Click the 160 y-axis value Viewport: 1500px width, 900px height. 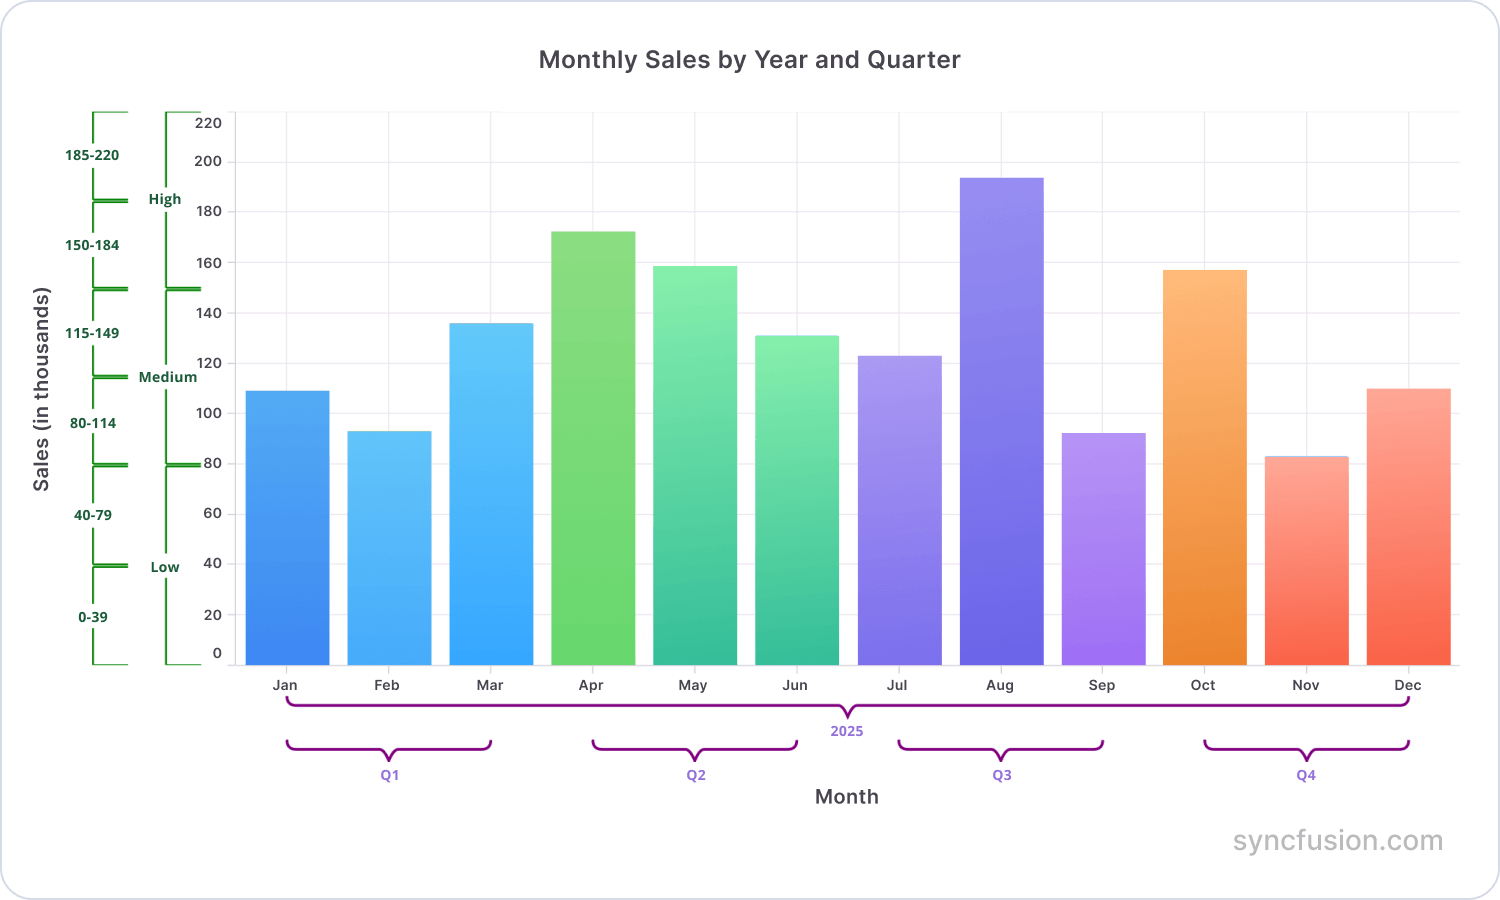[208, 263]
